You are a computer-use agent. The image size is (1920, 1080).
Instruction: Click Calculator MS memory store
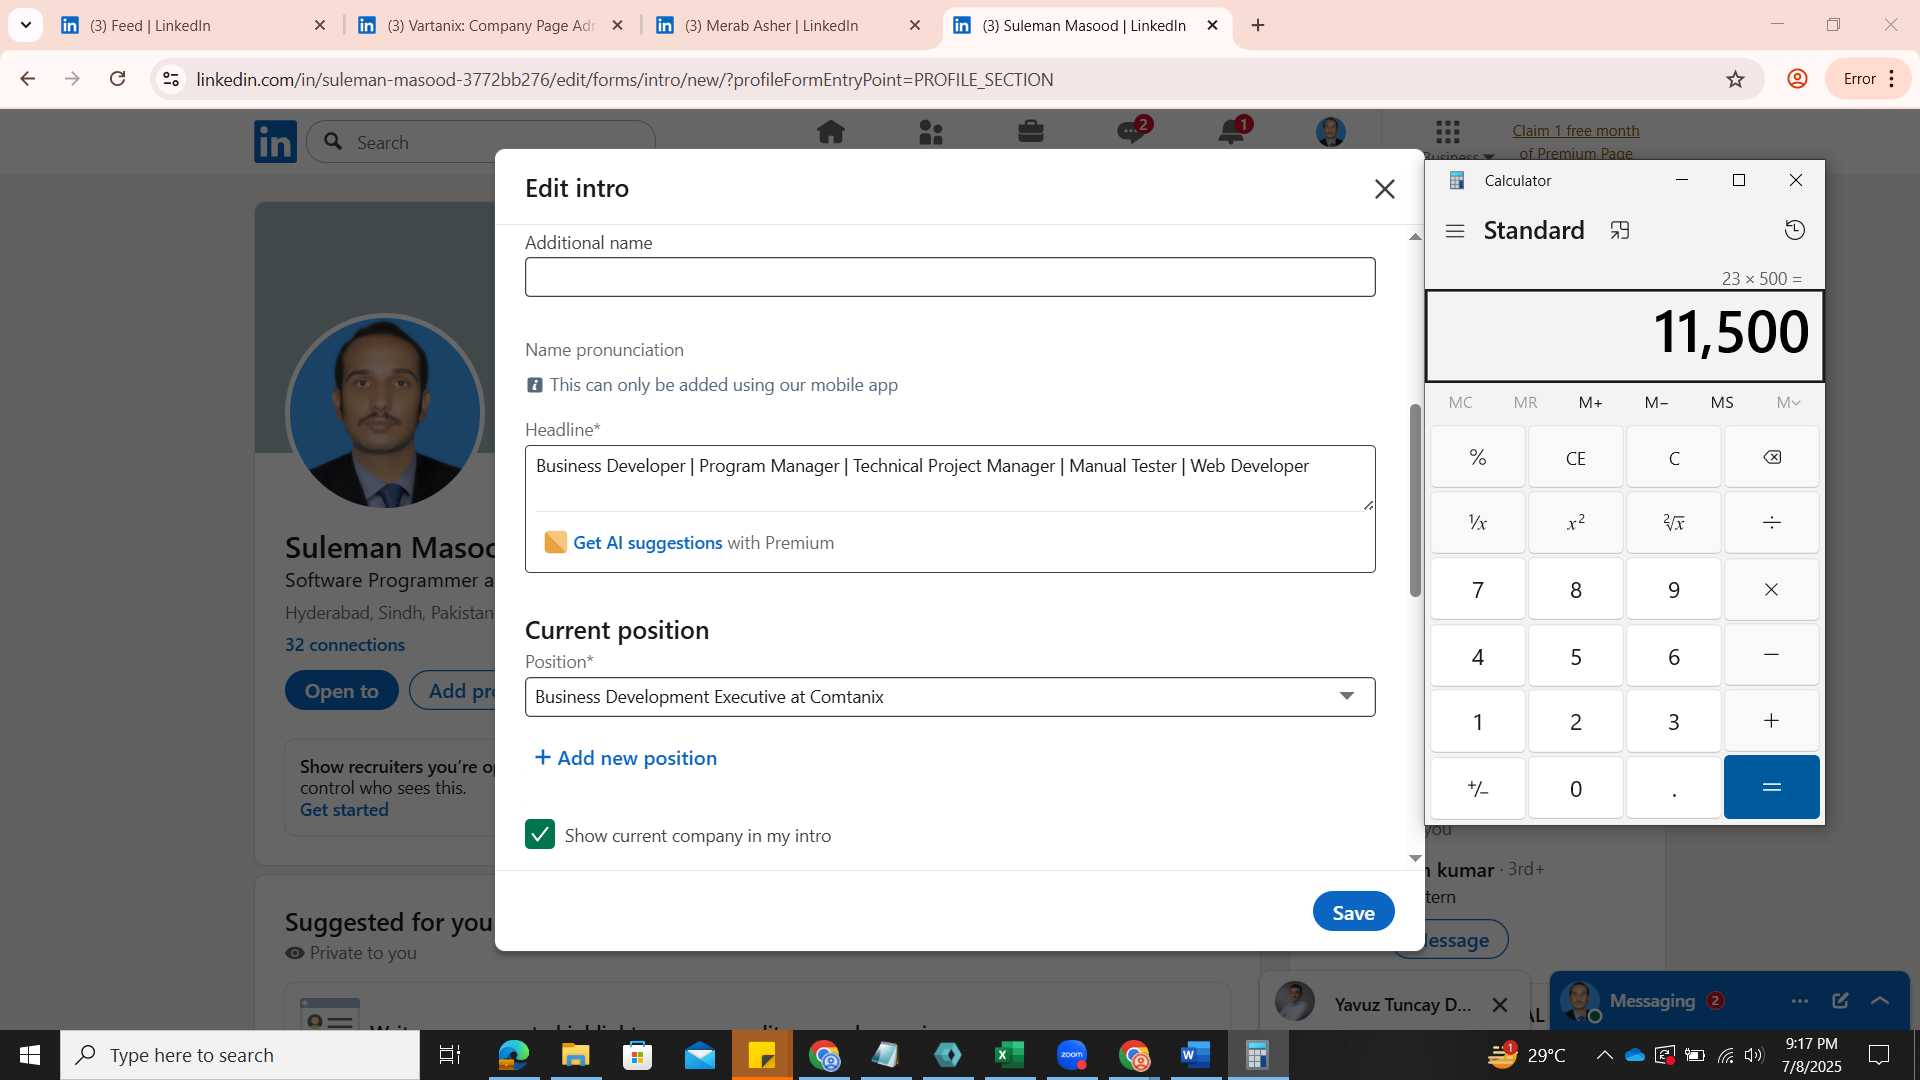1721,402
